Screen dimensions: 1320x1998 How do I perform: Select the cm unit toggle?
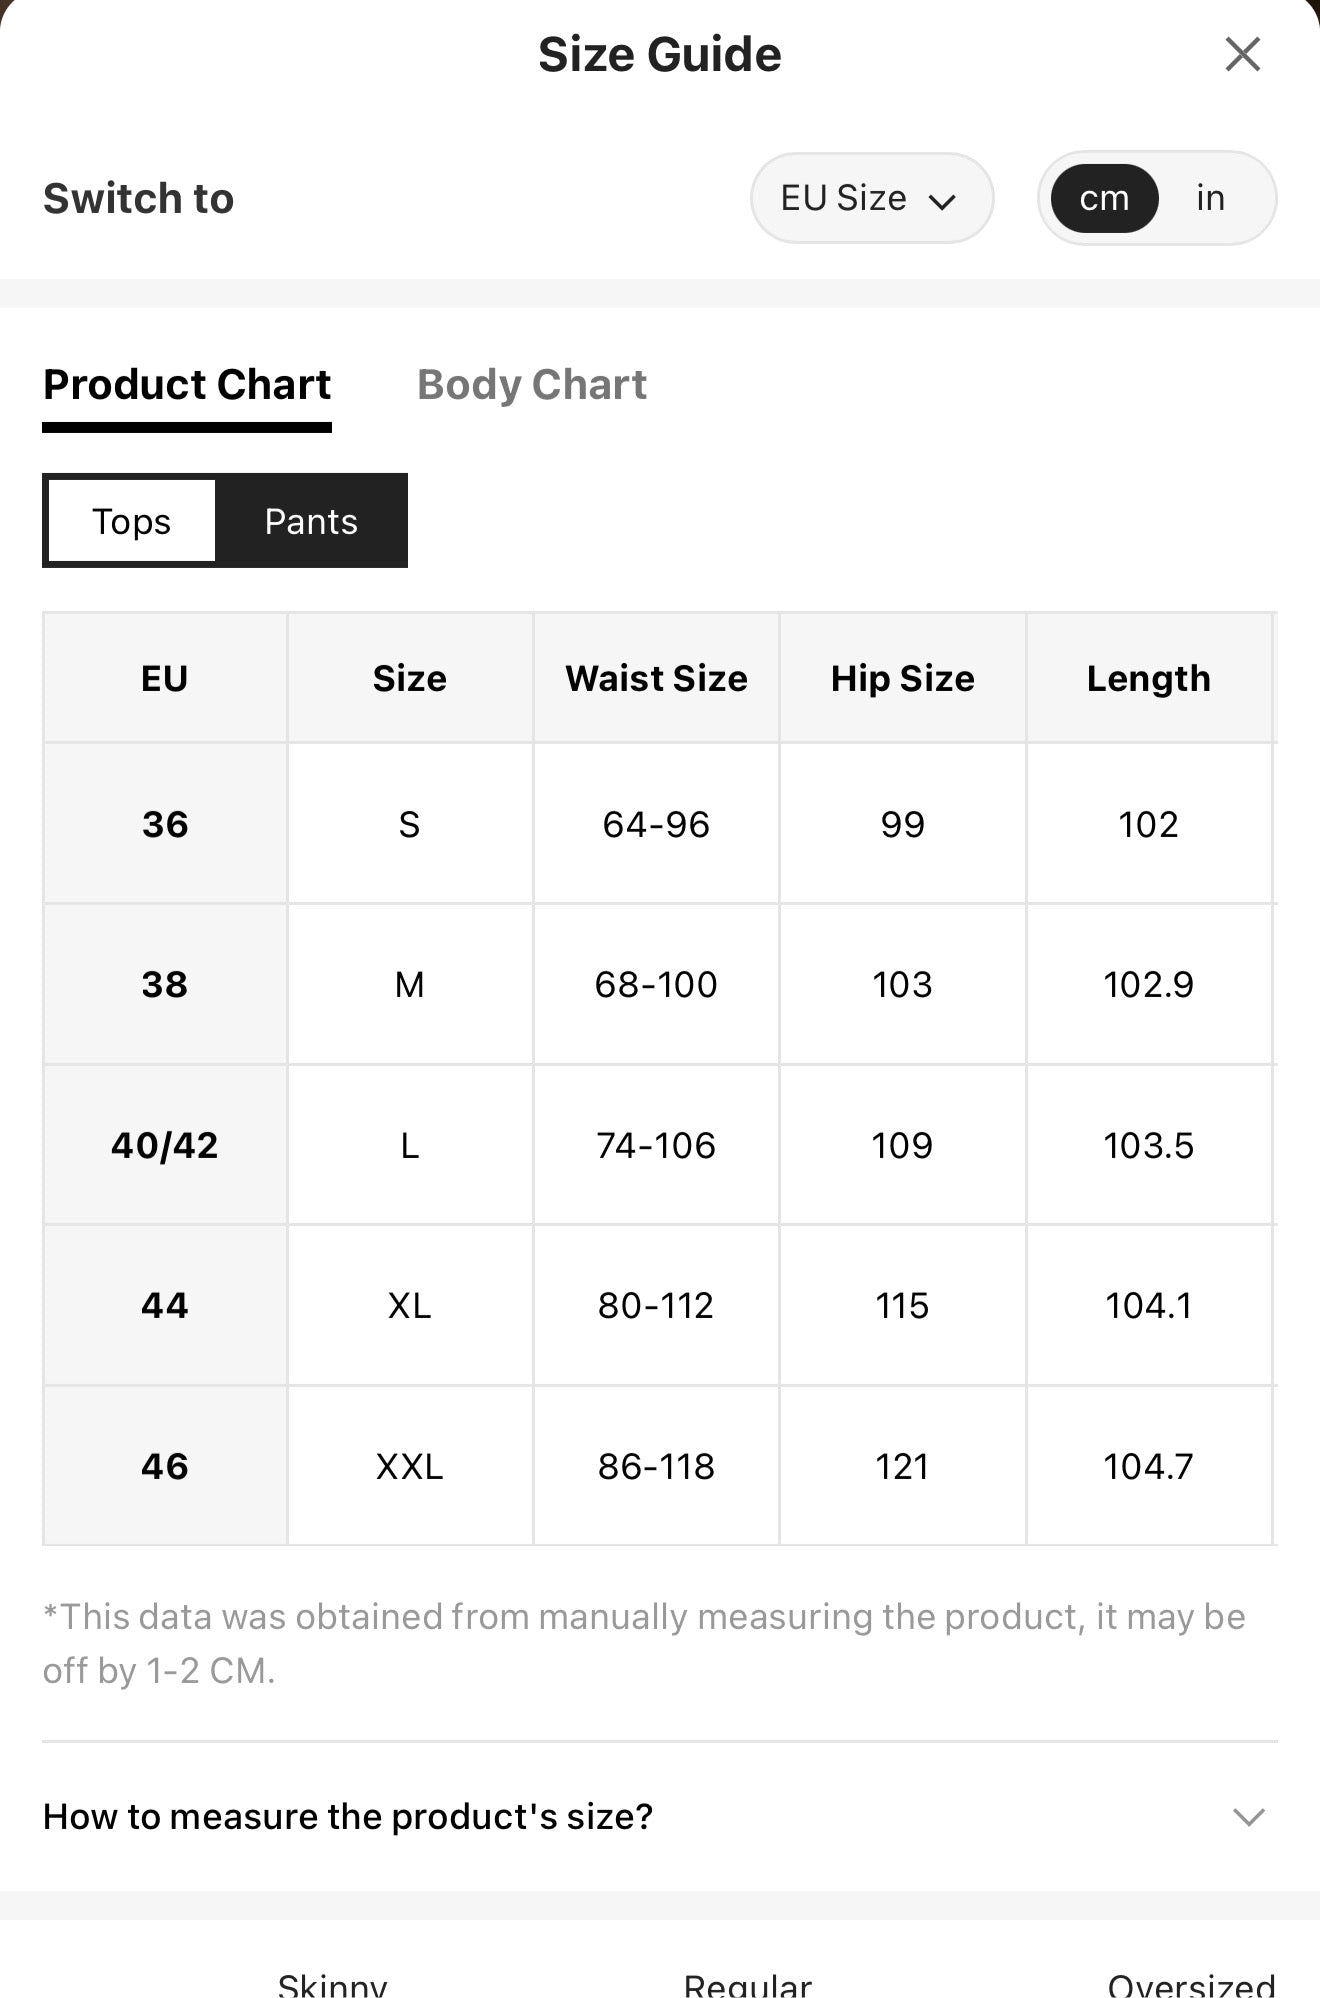pos(1104,198)
